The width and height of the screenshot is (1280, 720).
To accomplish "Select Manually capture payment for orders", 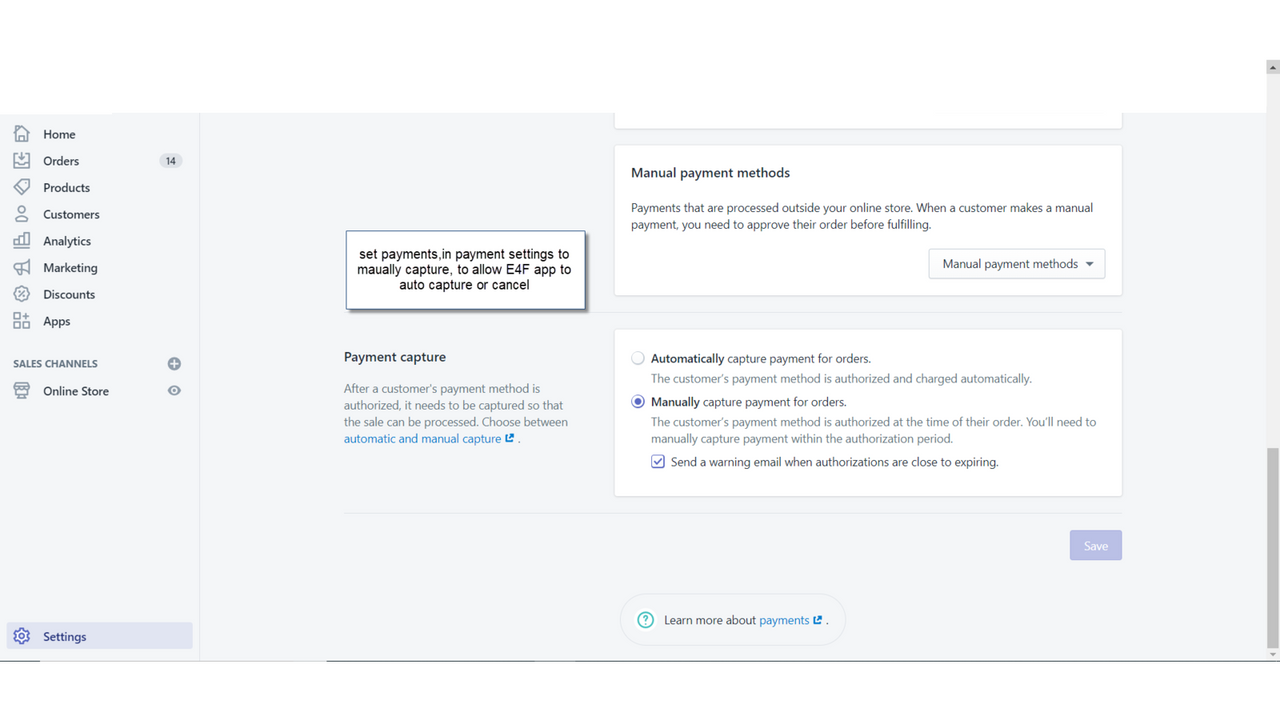I will pos(638,401).
